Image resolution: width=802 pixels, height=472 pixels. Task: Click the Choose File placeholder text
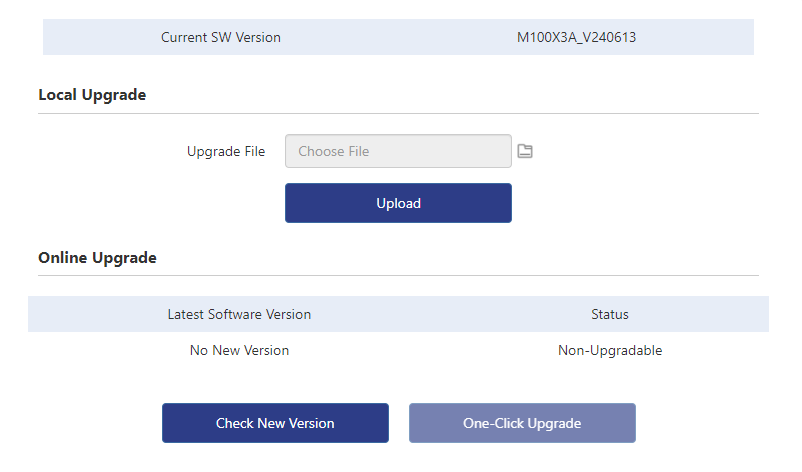334,152
